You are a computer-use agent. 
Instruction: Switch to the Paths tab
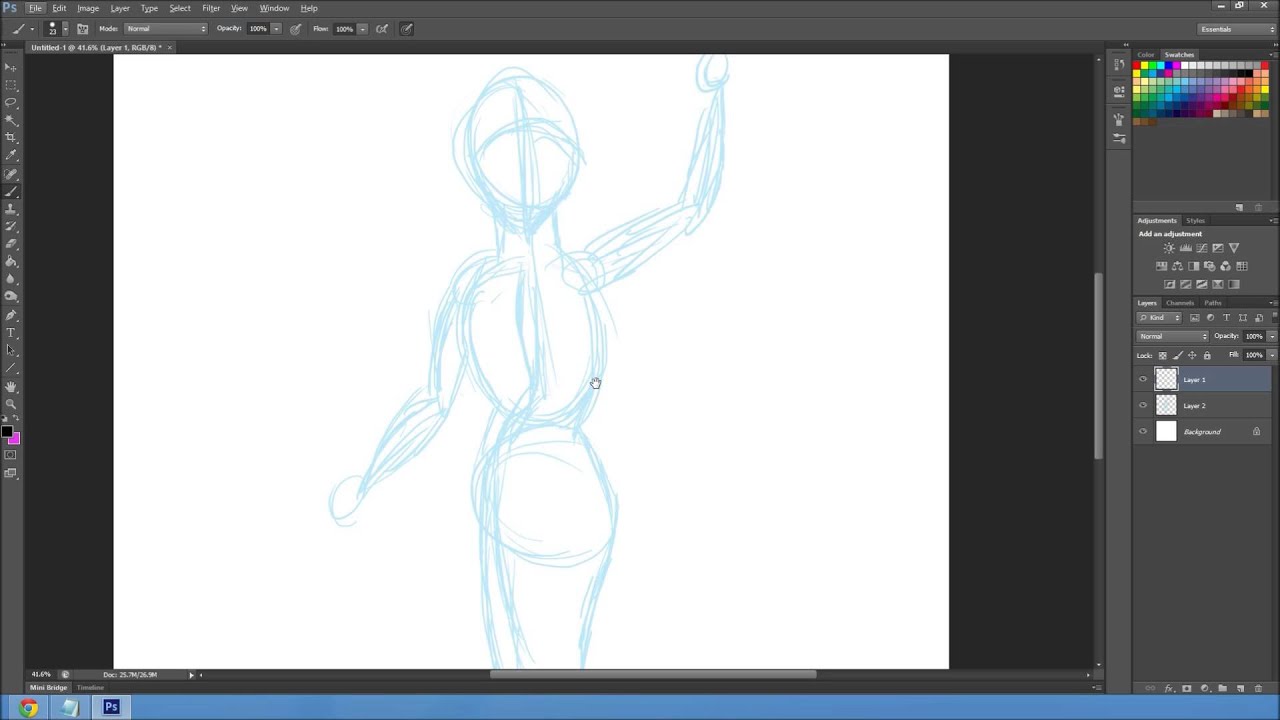(1213, 303)
